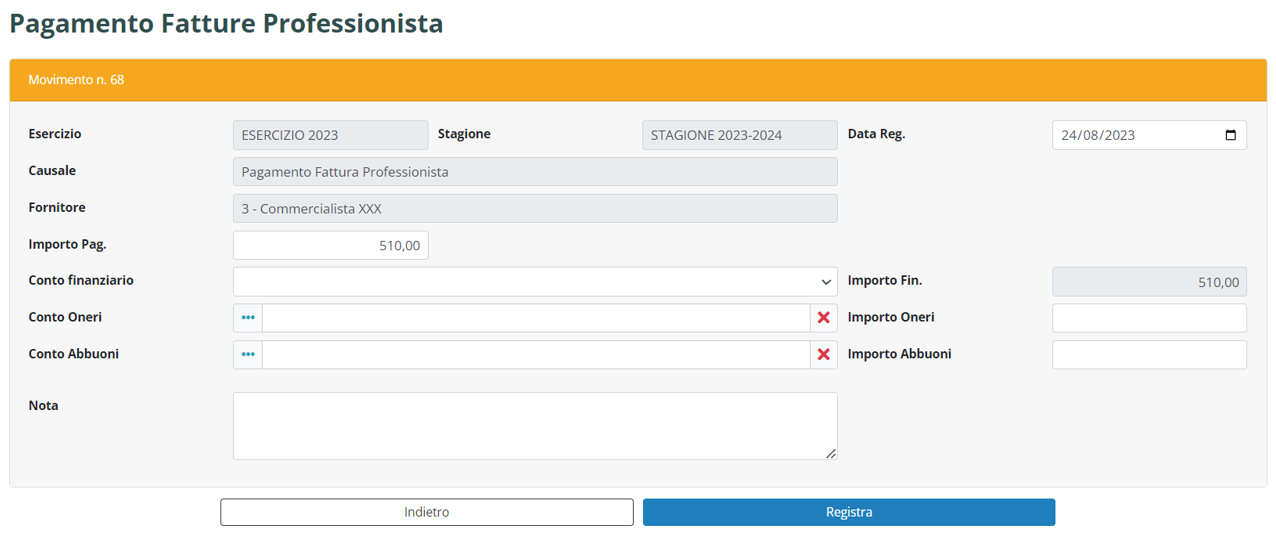Focus the Importo Abbuoni input
Viewport: 1276px width, 543px height.
[x=1148, y=355]
